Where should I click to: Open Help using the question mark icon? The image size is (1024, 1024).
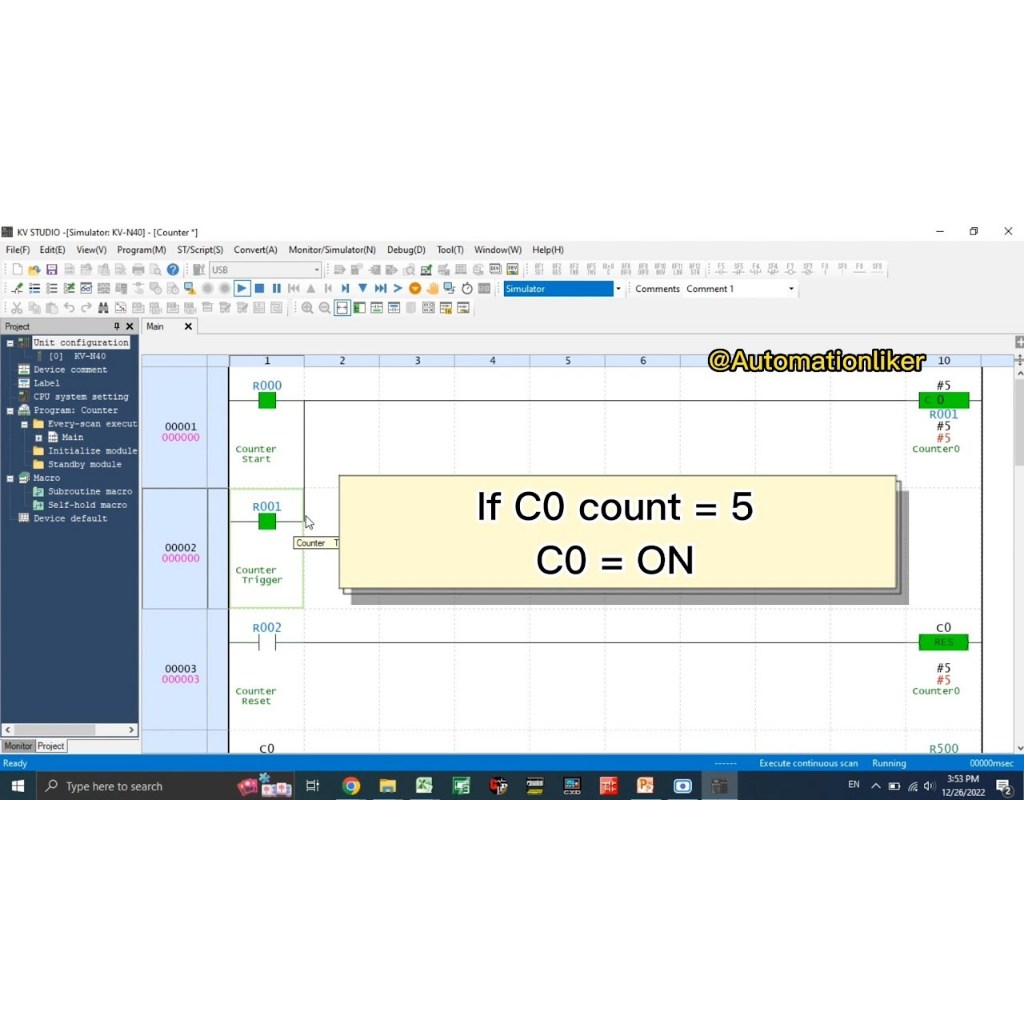(x=172, y=270)
